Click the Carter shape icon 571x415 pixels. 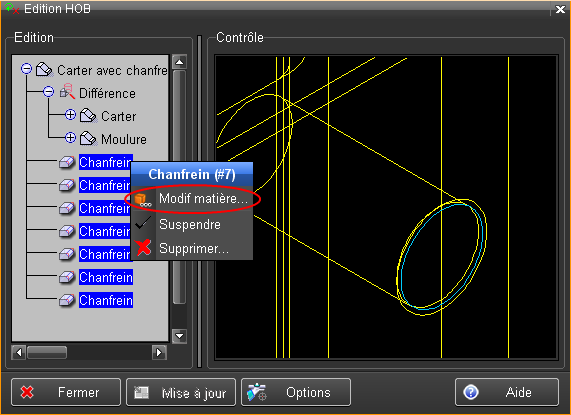click(88, 116)
